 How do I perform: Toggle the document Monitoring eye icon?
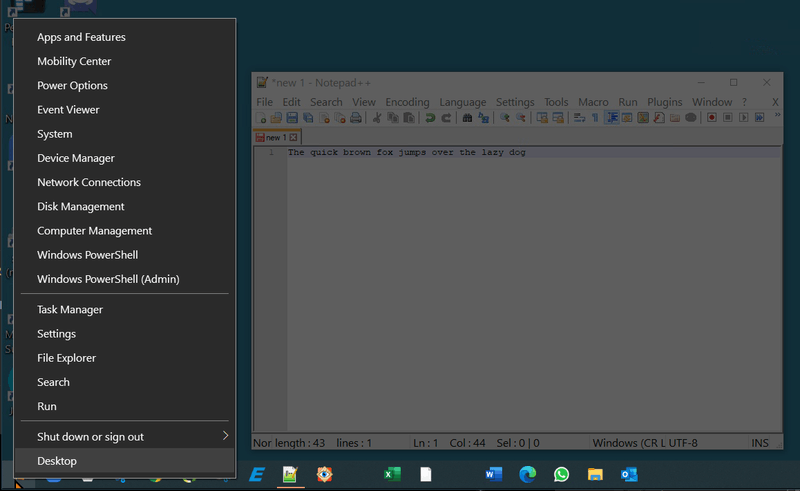click(690, 118)
